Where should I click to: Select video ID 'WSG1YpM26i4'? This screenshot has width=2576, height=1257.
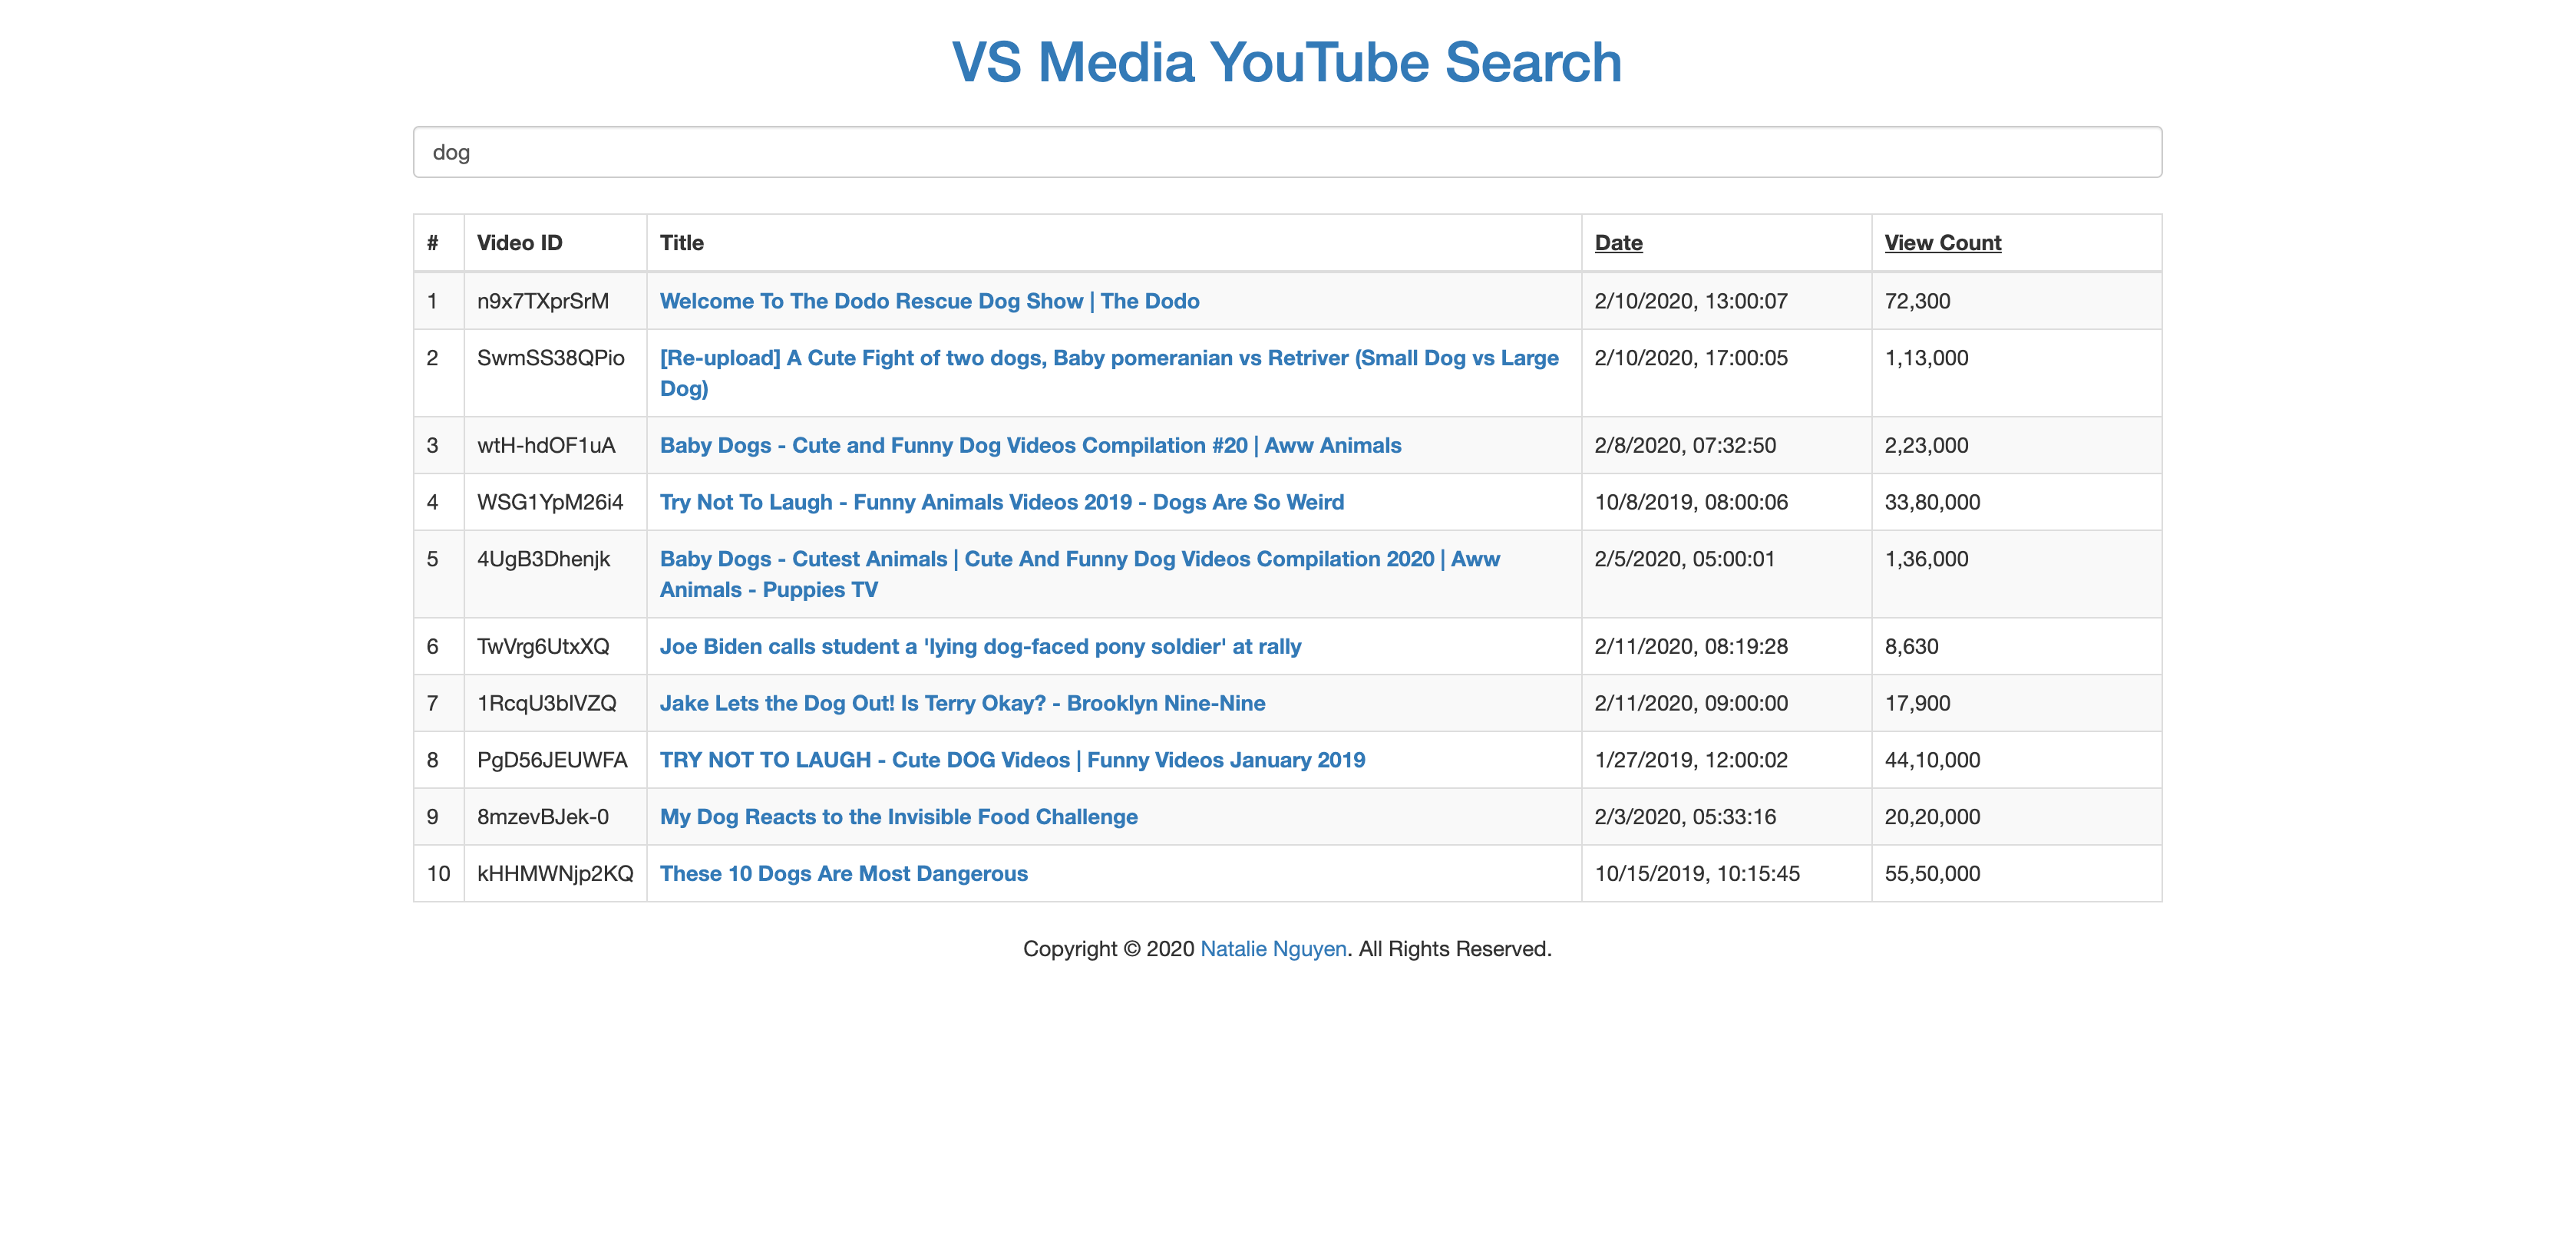pyautogui.click(x=549, y=502)
